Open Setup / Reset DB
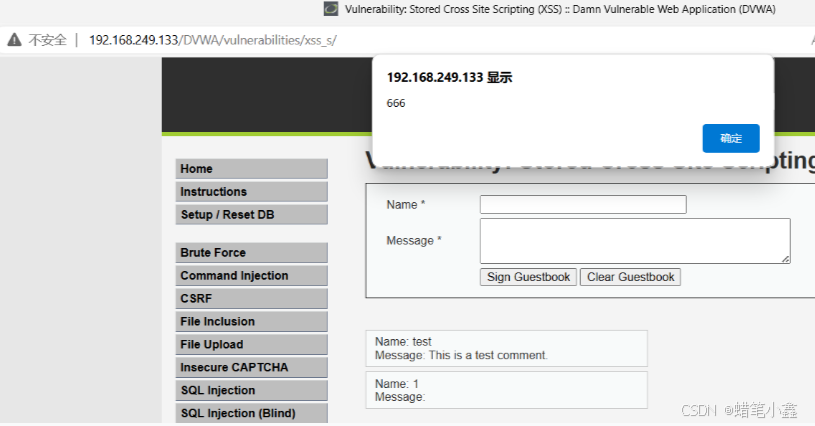Image resolution: width=815 pixels, height=426 pixels. (252, 215)
